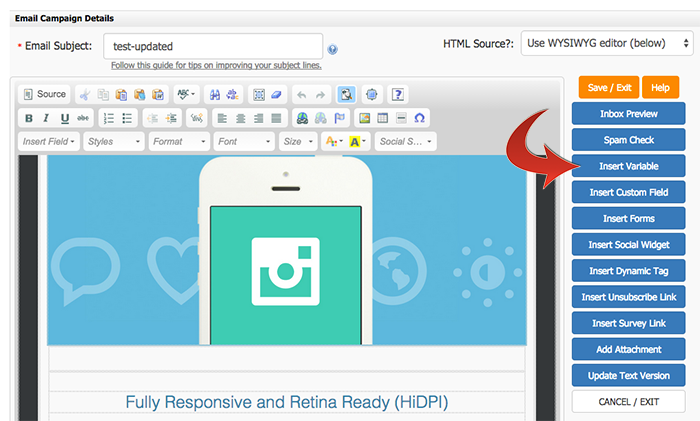Open the Font dropdown
700x421 pixels.
[244, 142]
